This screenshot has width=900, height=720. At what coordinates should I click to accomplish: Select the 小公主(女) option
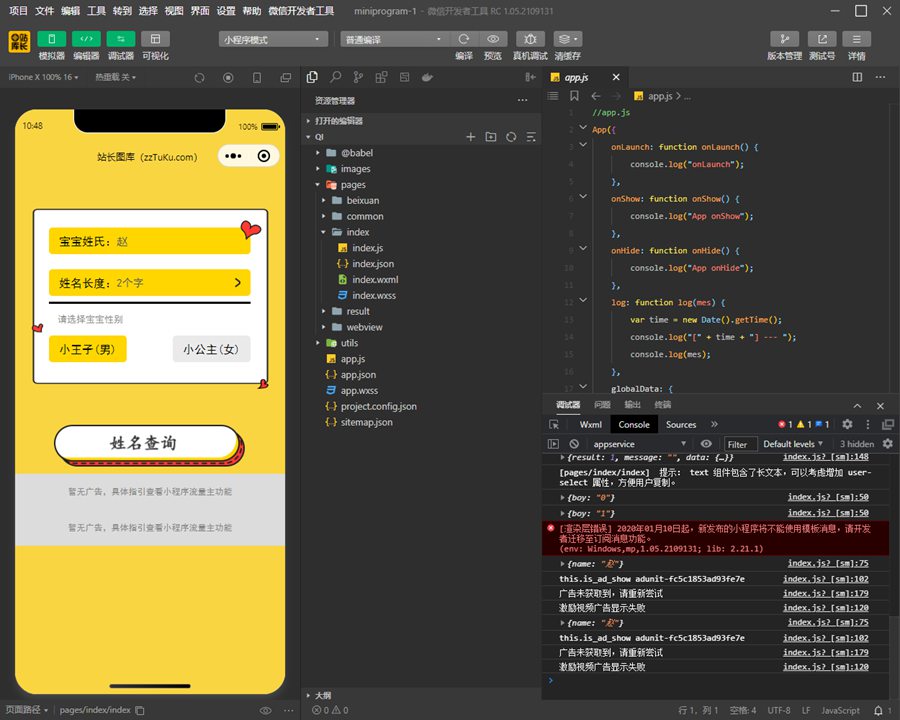click(x=211, y=349)
